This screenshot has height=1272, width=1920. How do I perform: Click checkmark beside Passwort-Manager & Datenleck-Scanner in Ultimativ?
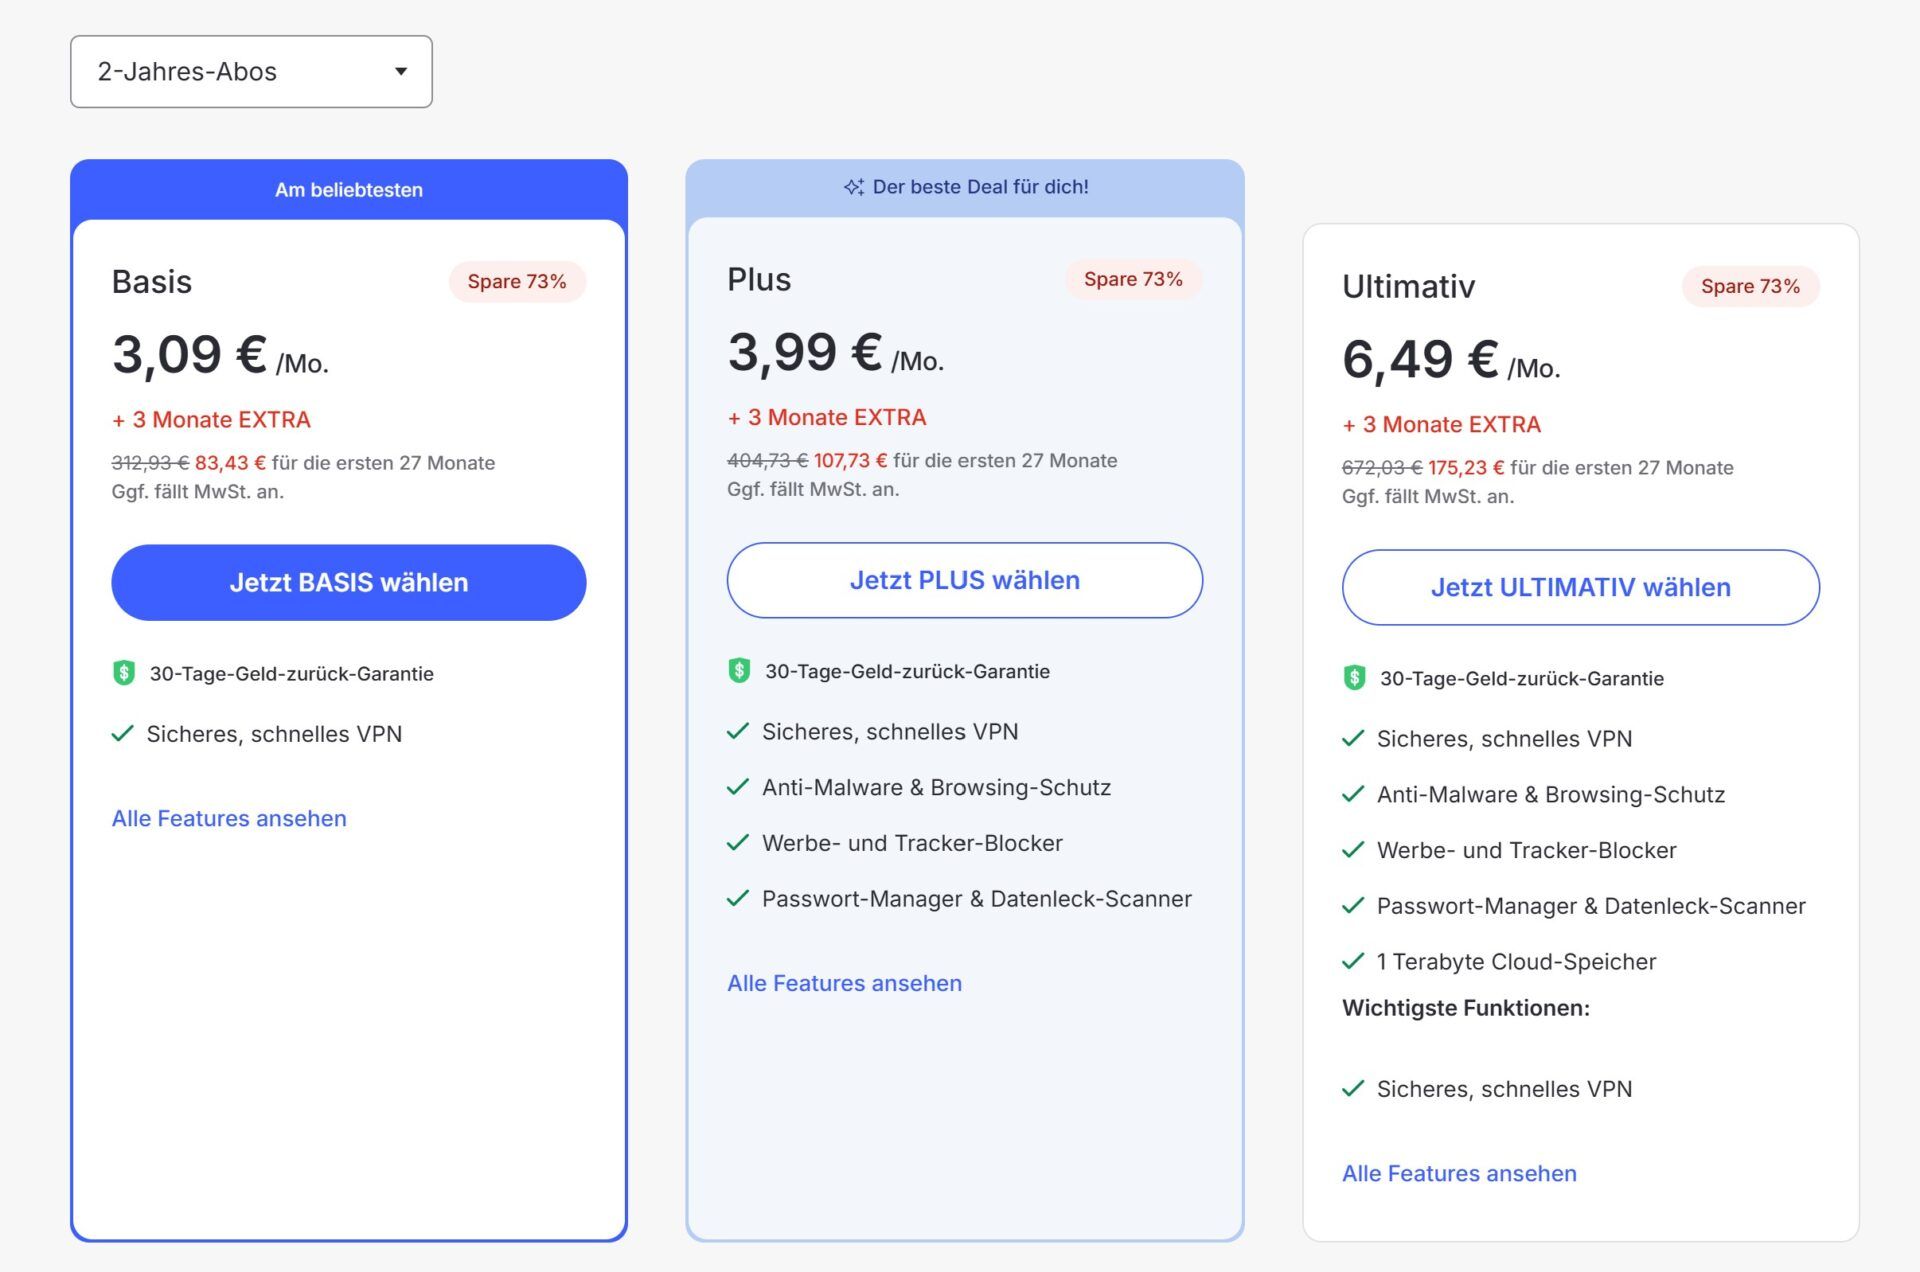tap(1353, 906)
